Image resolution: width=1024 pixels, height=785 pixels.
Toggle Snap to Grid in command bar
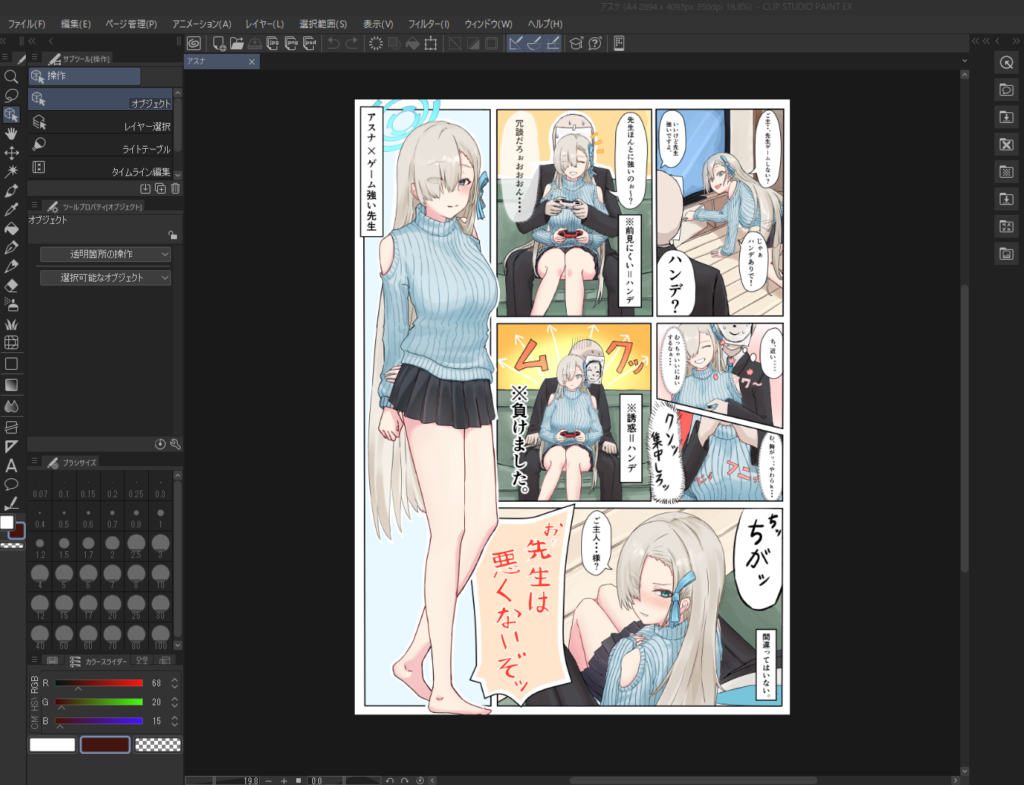click(552, 44)
